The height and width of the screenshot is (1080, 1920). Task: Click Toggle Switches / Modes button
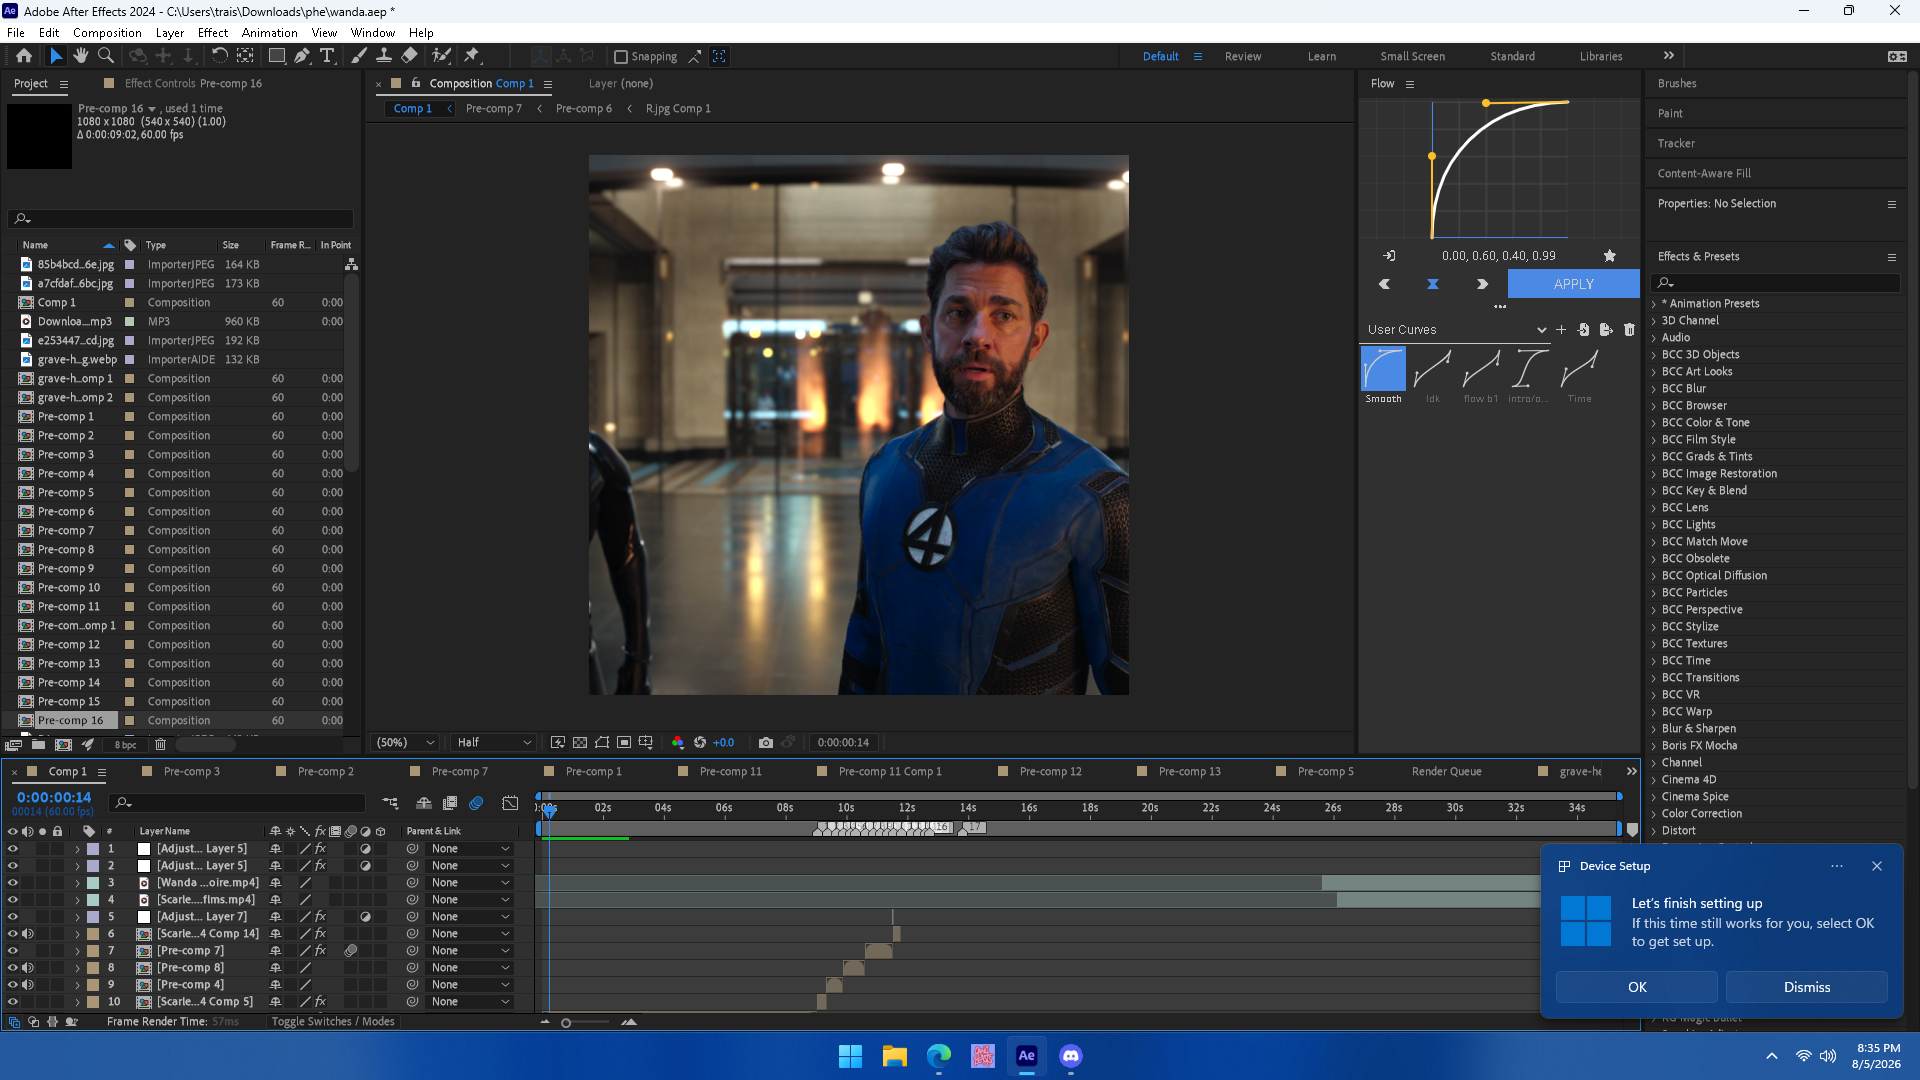point(333,1022)
